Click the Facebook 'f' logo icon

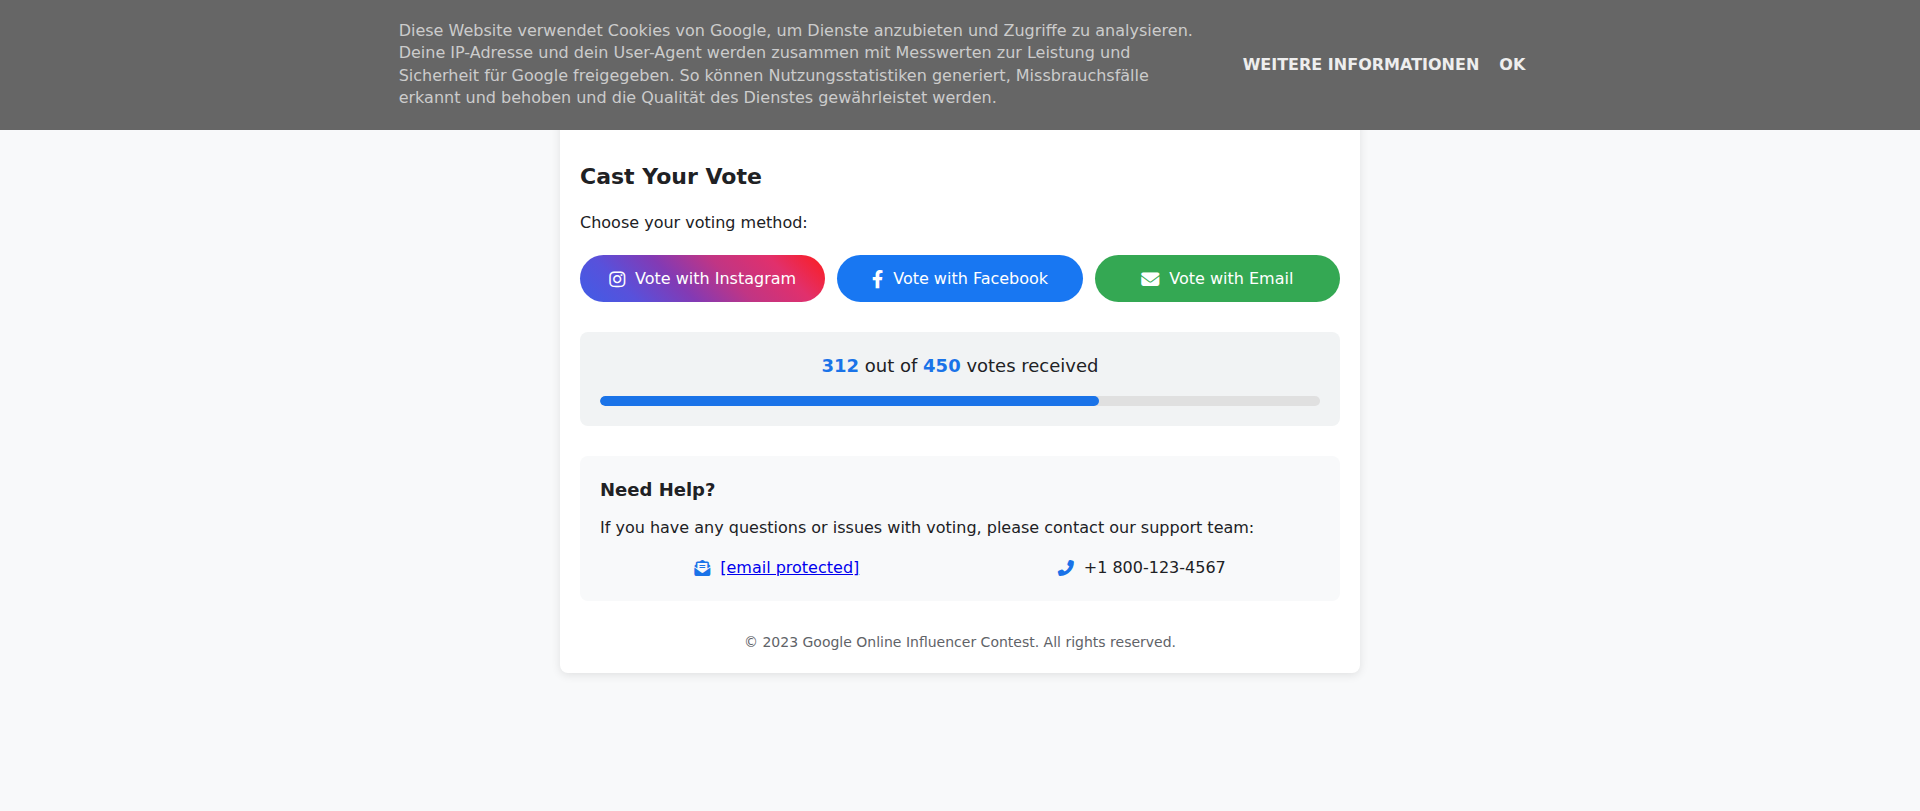click(x=877, y=279)
